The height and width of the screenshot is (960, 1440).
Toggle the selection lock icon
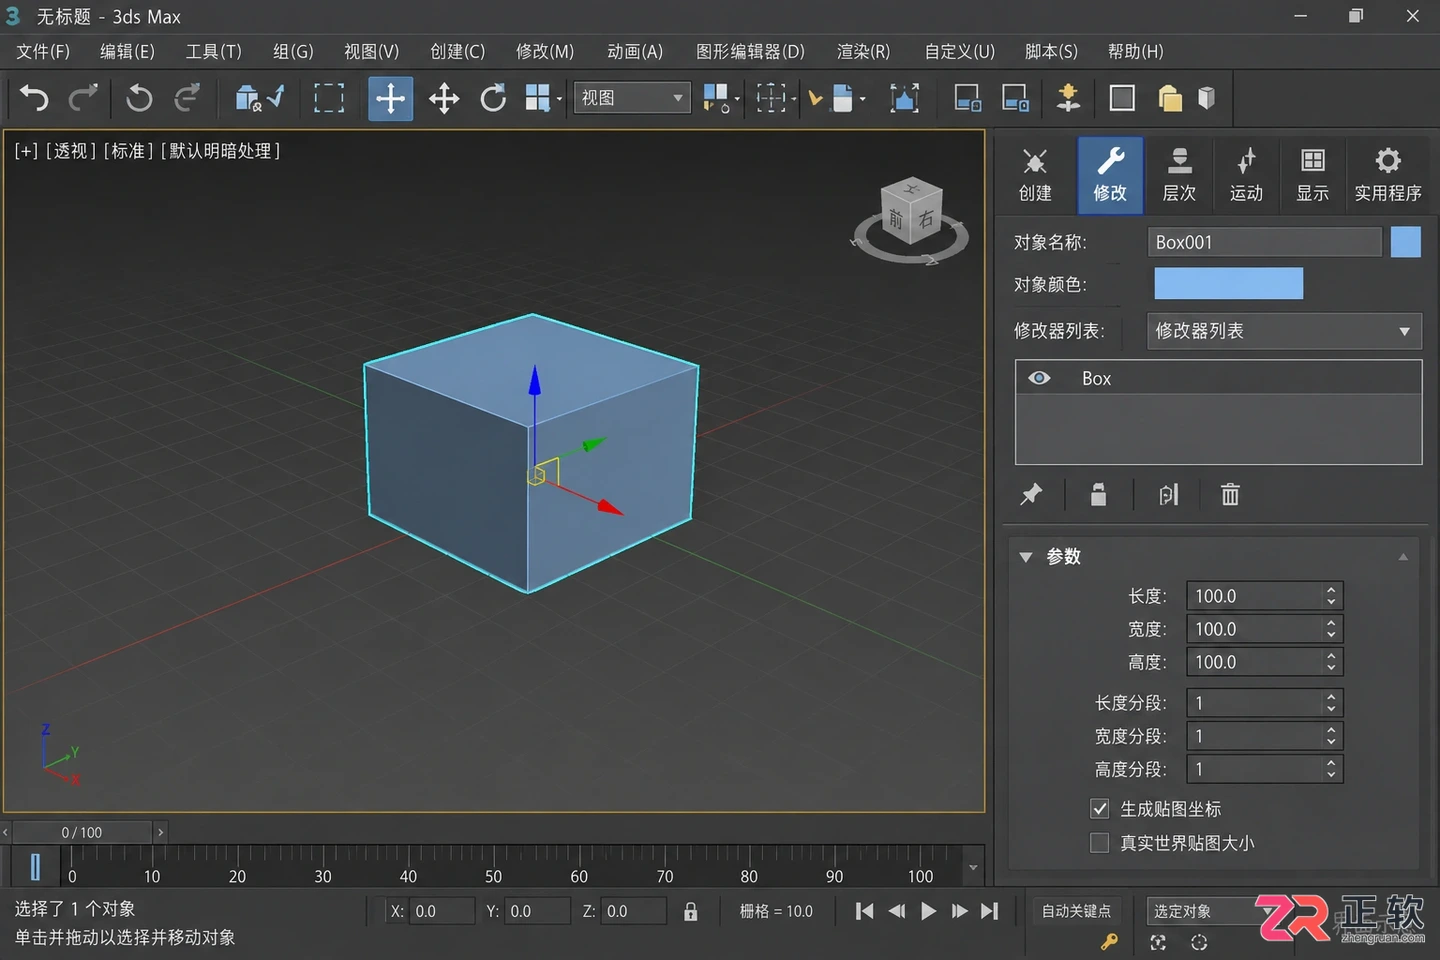tap(690, 911)
